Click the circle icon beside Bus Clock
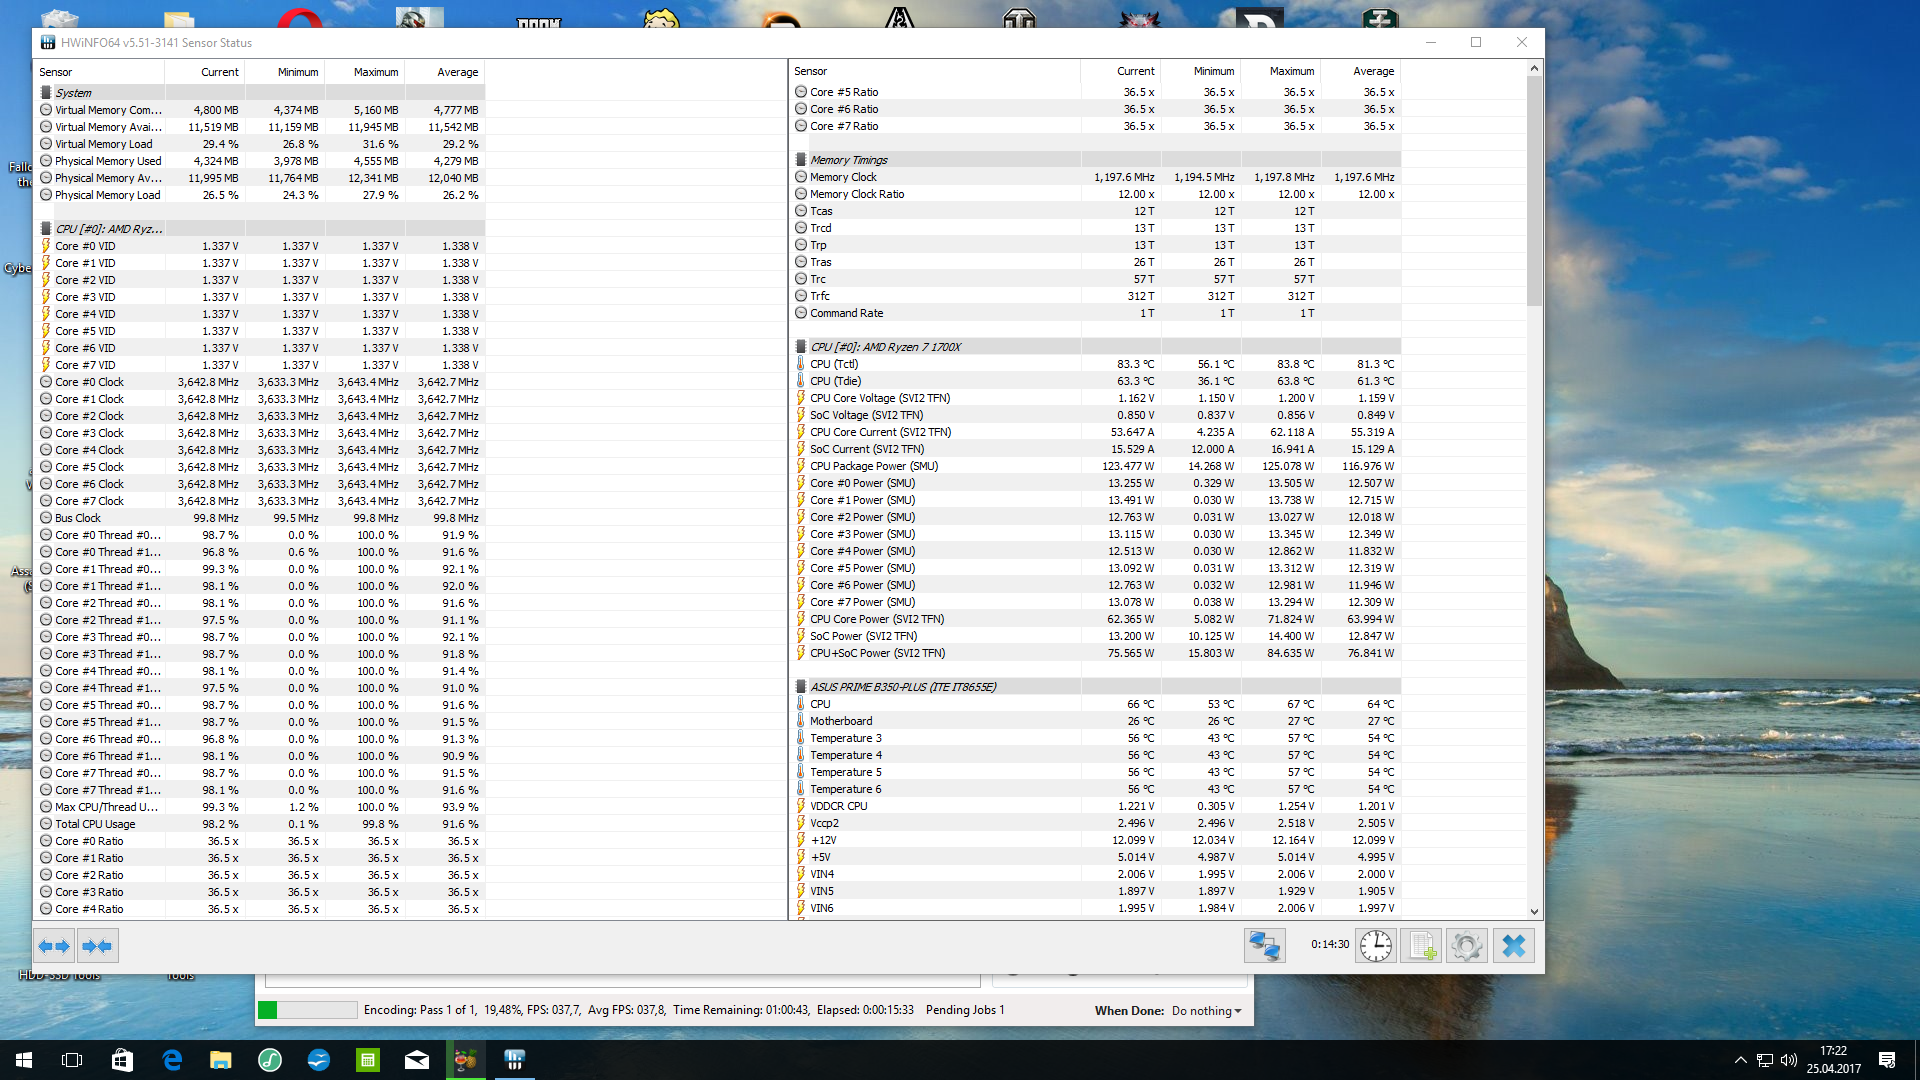The height and width of the screenshot is (1080, 1920). [46, 518]
